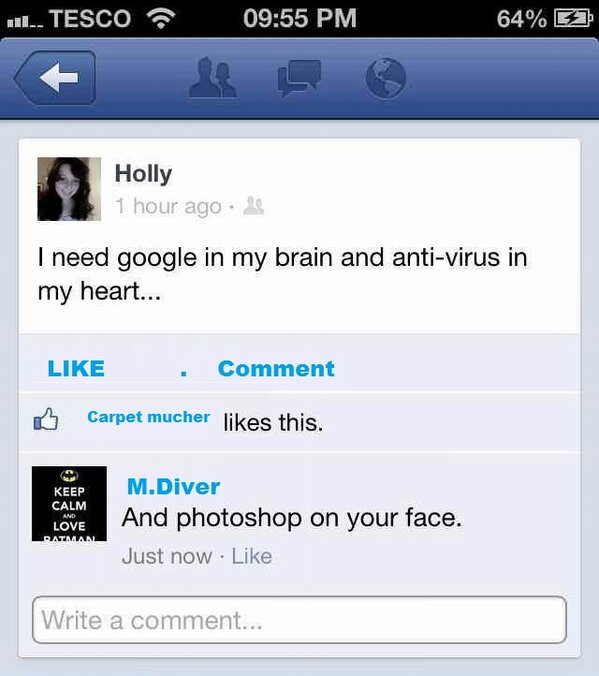View the Keep Calm Love Batman avatar
The width and height of the screenshot is (599, 676).
point(69,504)
